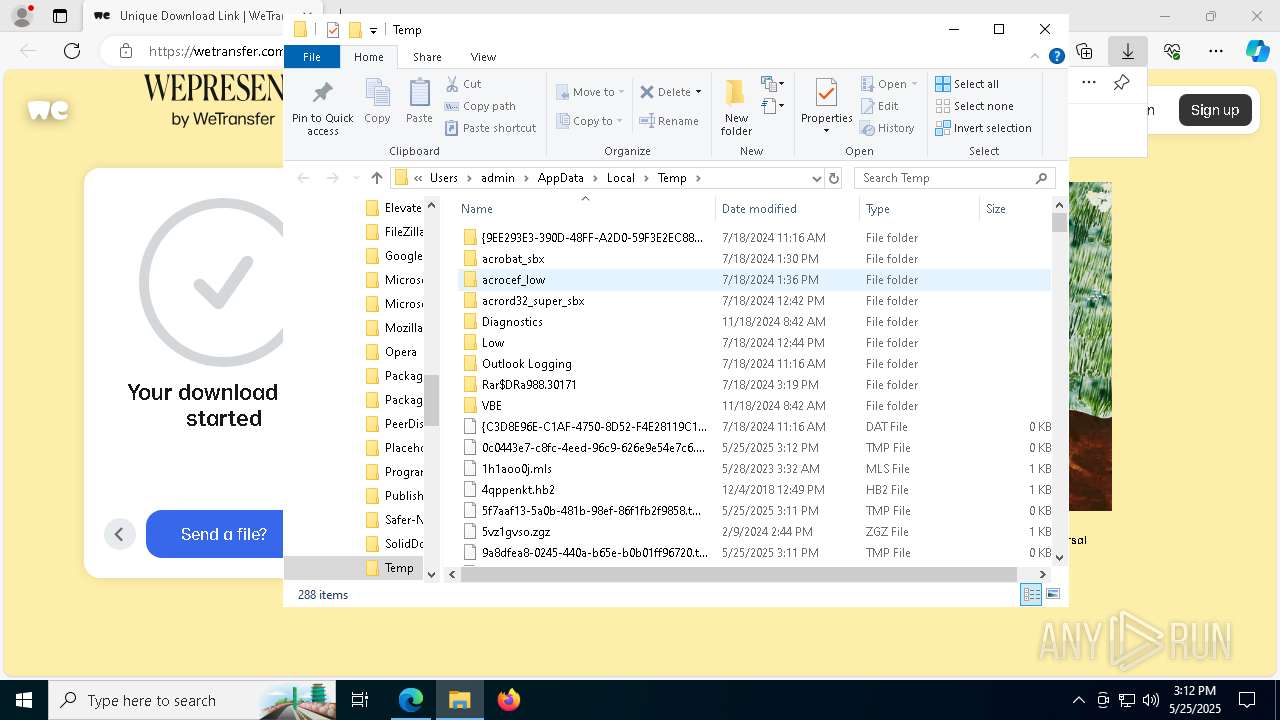The height and width of the screenshot is (720, 1280).
Task: Click Up one level arrow
Action: coord(376,178)
